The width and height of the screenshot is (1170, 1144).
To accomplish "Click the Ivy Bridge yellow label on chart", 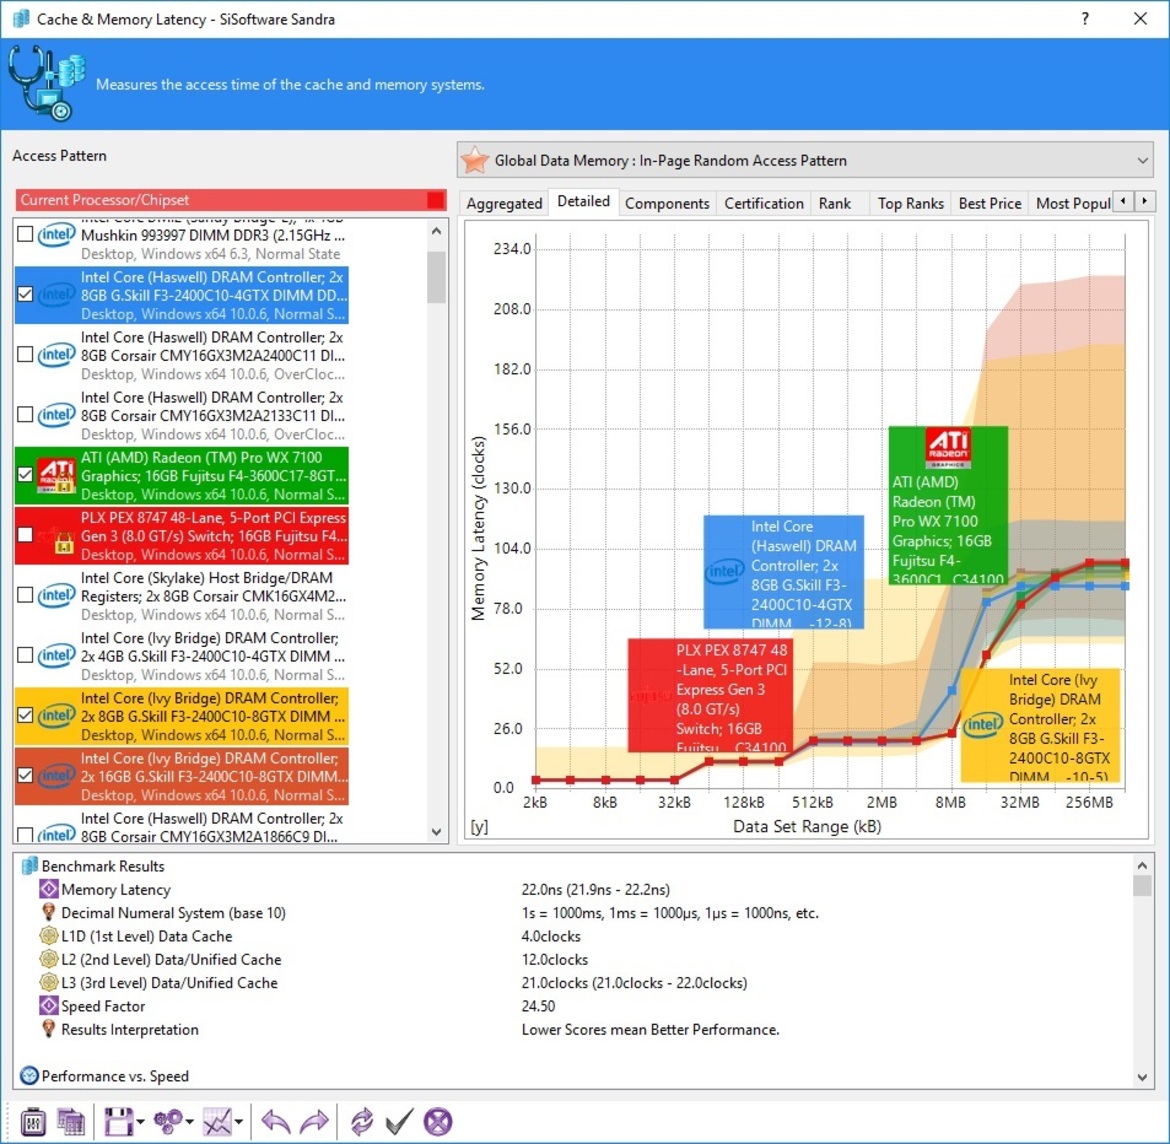I will point(1040,725).
